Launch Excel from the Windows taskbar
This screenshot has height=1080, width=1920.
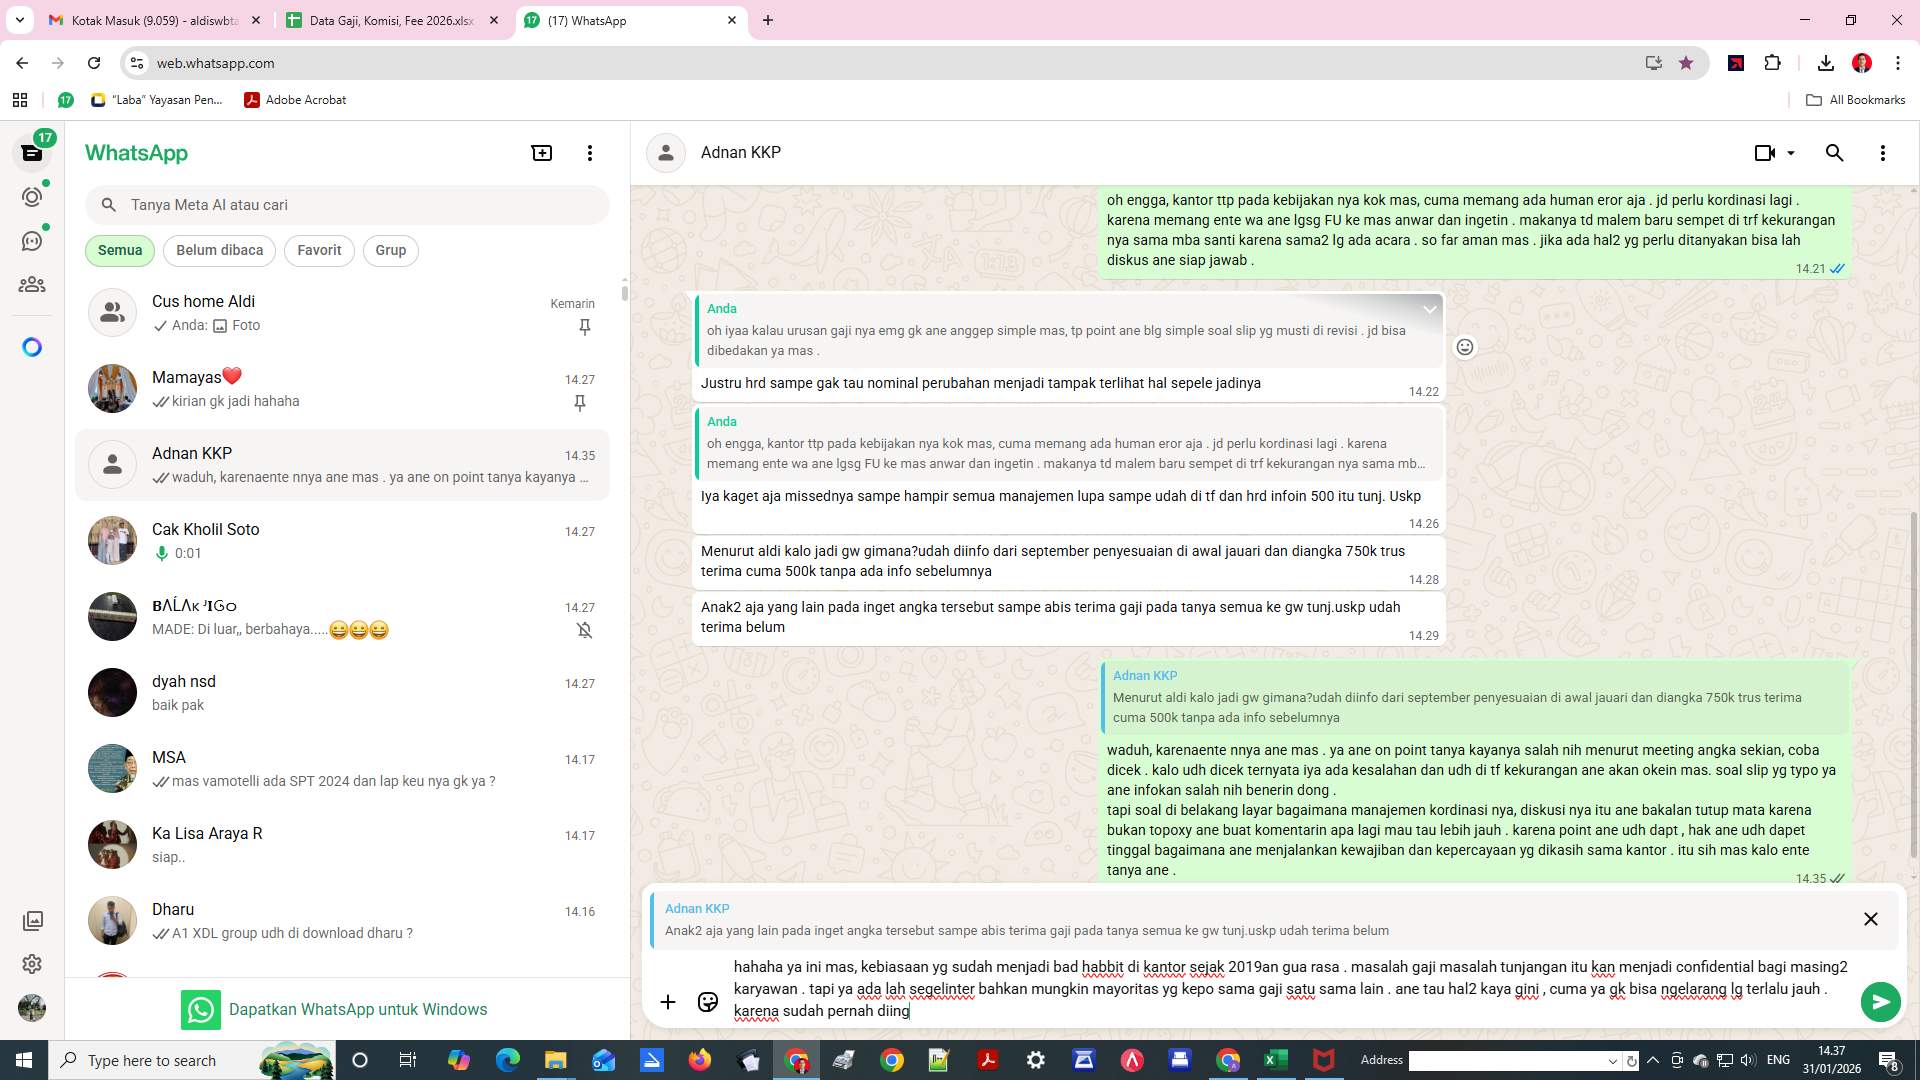[1274, 1059]
